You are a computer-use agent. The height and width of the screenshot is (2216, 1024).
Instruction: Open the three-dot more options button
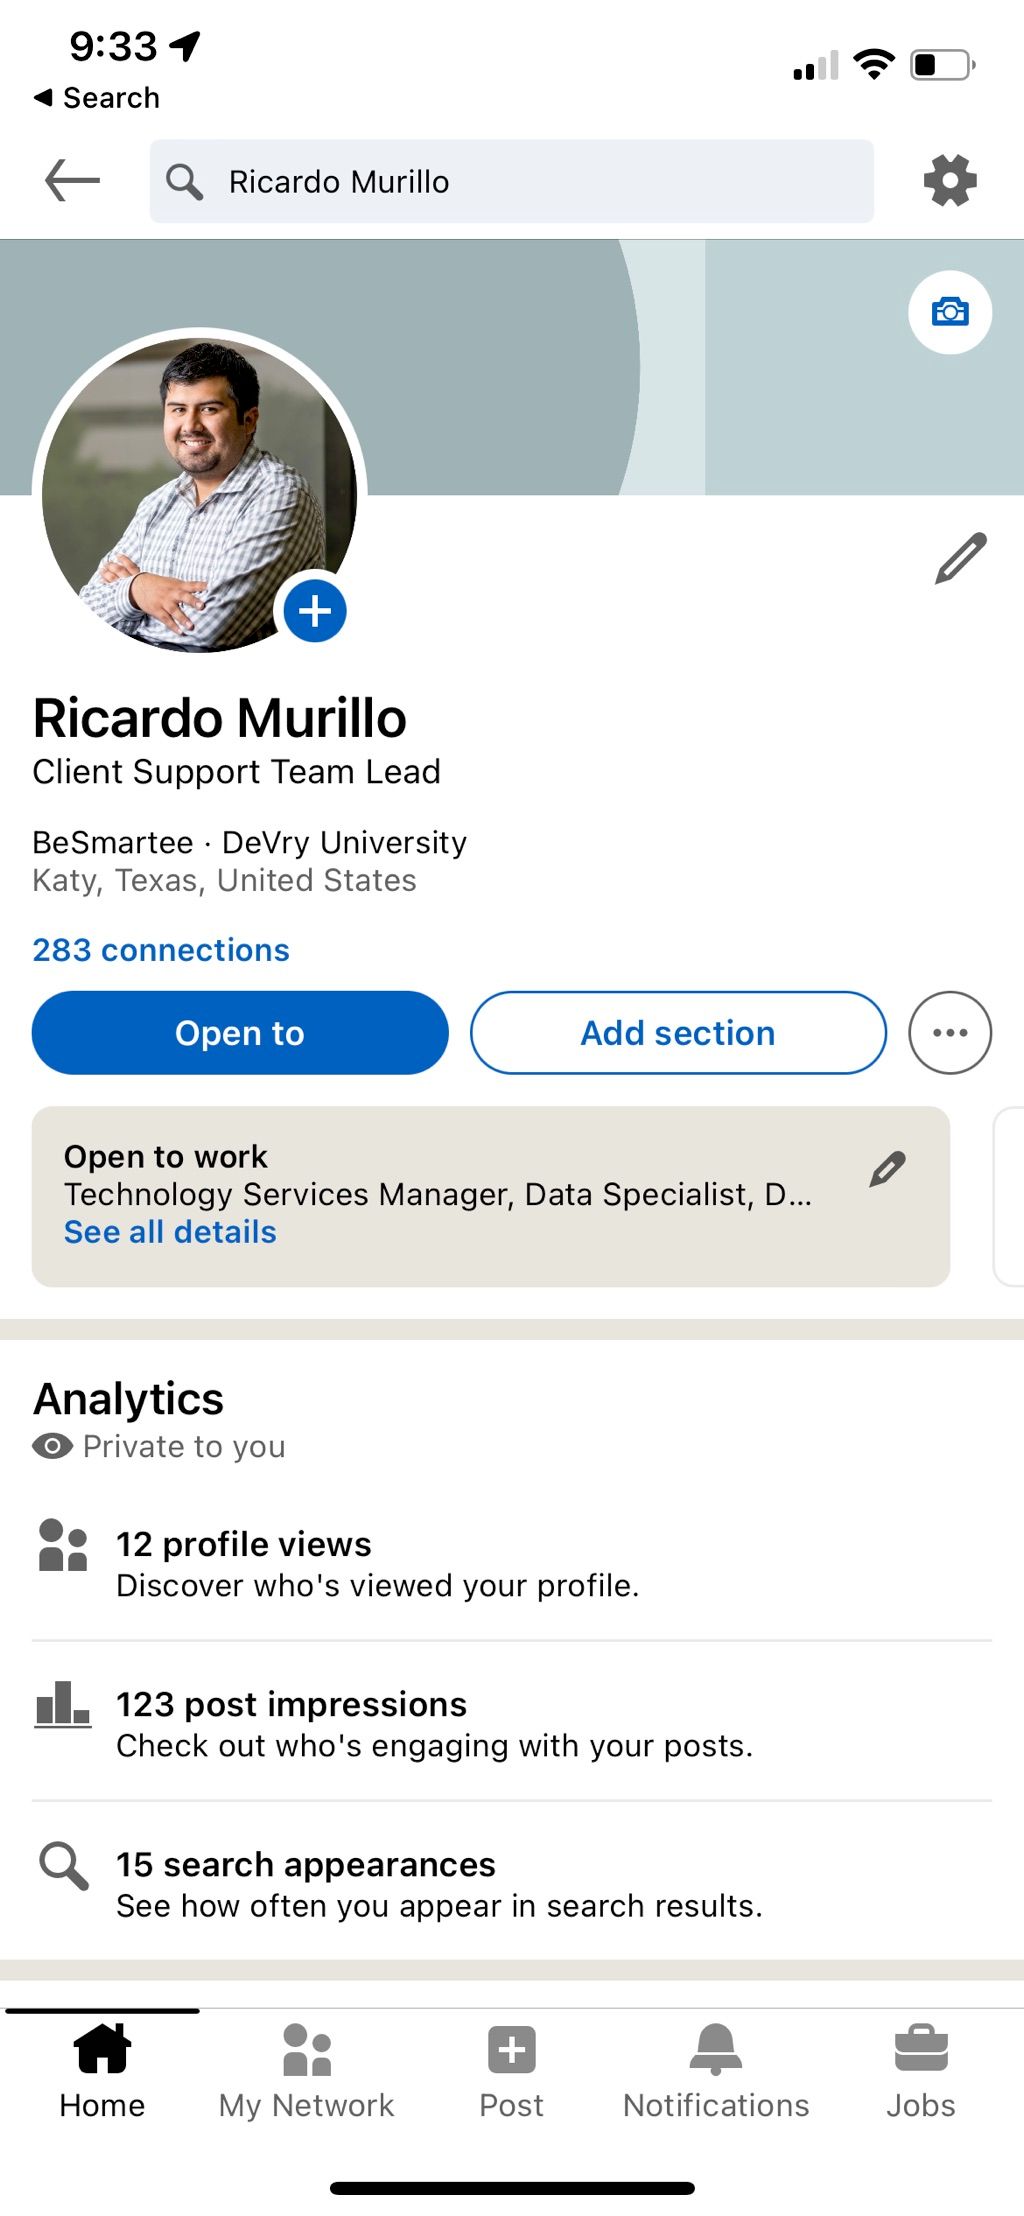(x=950, y=1033)
